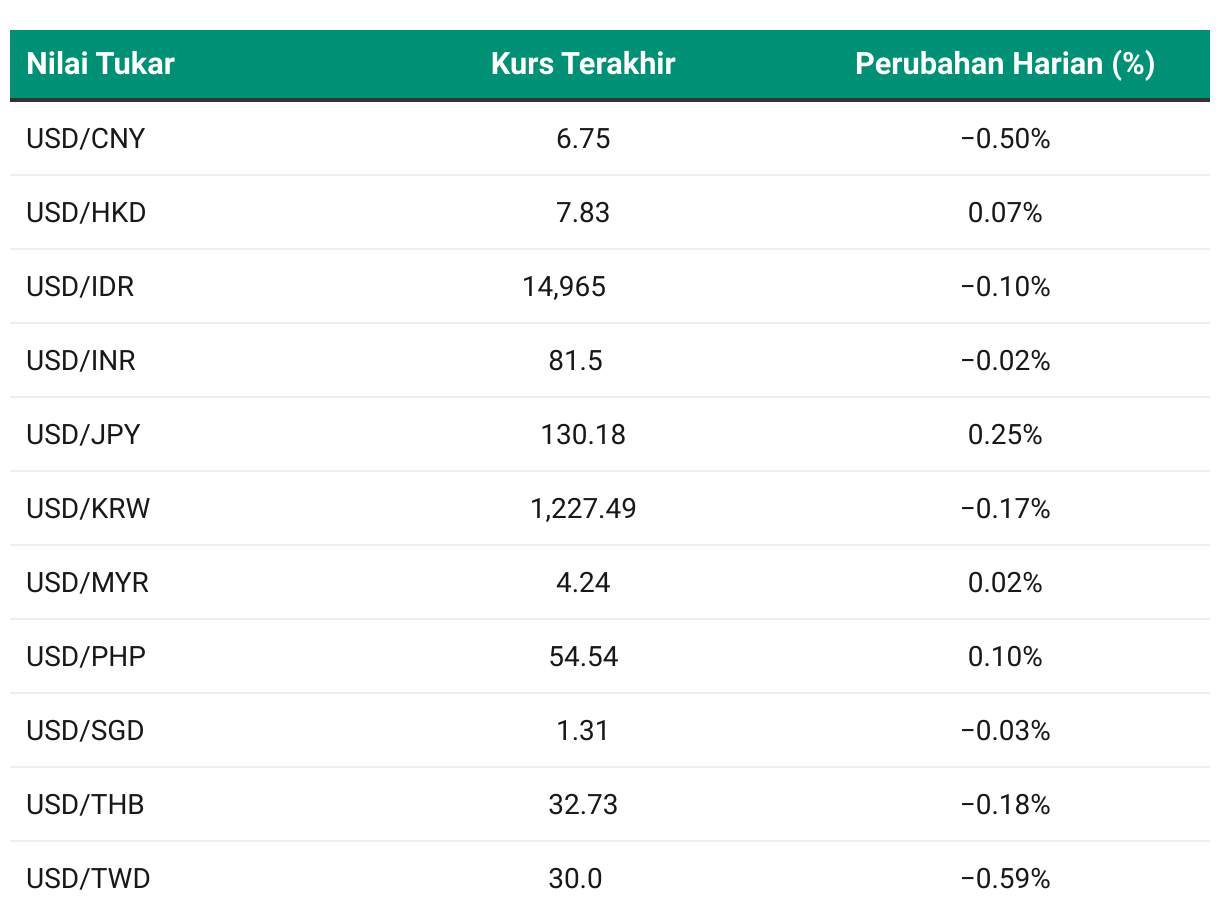Click the Kurs Terakhir column header
Viewport: 1220px width, 924px height.
[x=583, y=64]
